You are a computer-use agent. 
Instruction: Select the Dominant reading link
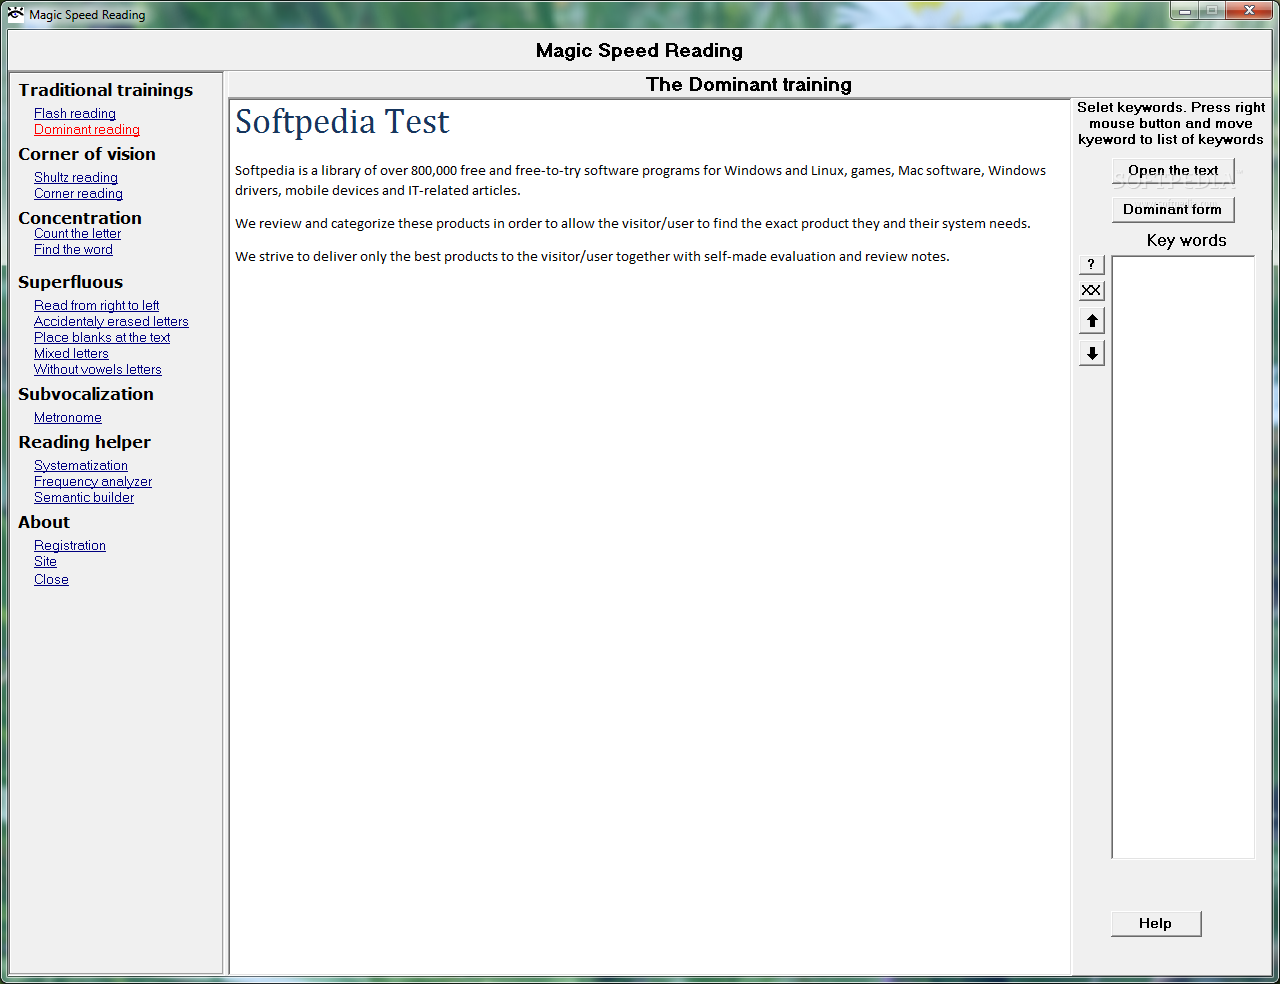(x=87, y=130)
